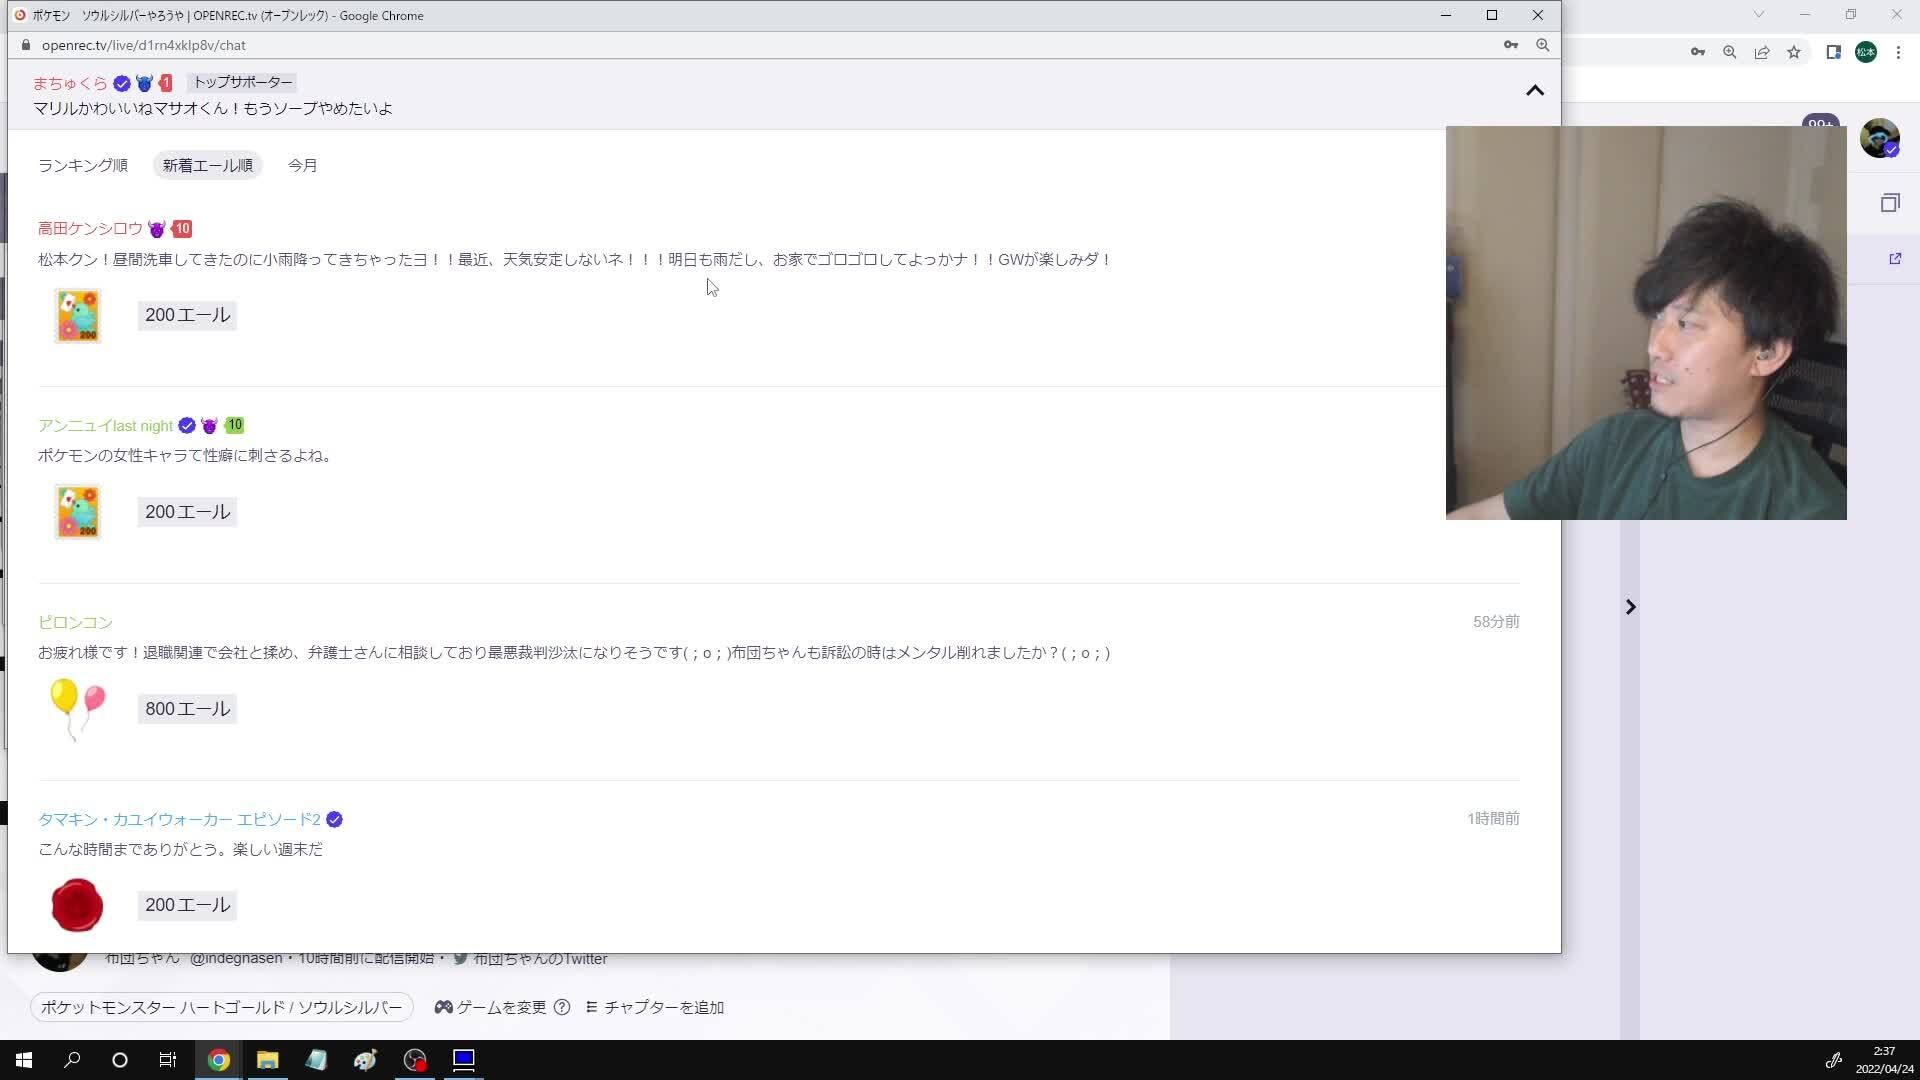Click the purple devil badge beside 高田ケンシロウ
1920x1080 pixels.
click(157, 229)
